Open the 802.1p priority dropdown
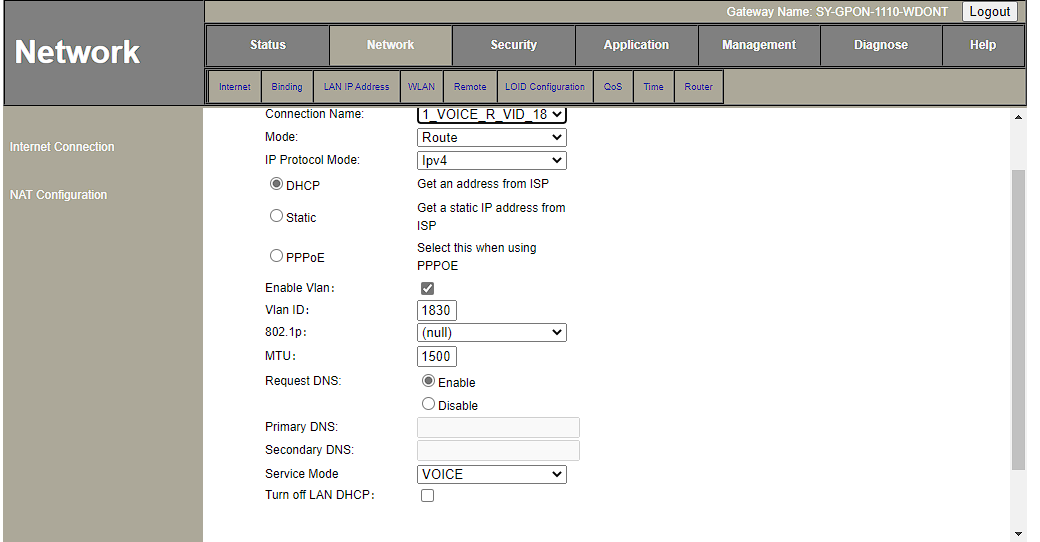Screen dimensions: 1040x542 tap(491, 333)
